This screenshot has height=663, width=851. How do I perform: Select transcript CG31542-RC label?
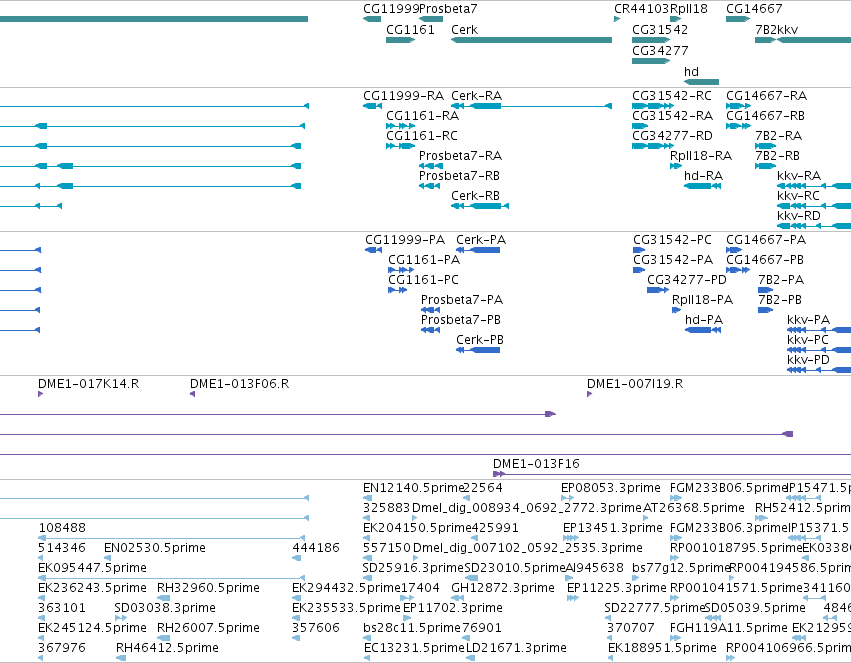click(x=671, y=96)
